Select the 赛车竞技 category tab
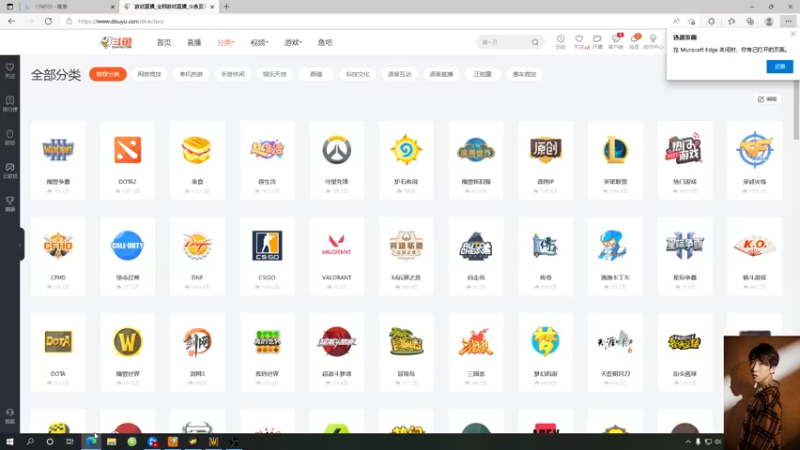 tap(524, 74)
